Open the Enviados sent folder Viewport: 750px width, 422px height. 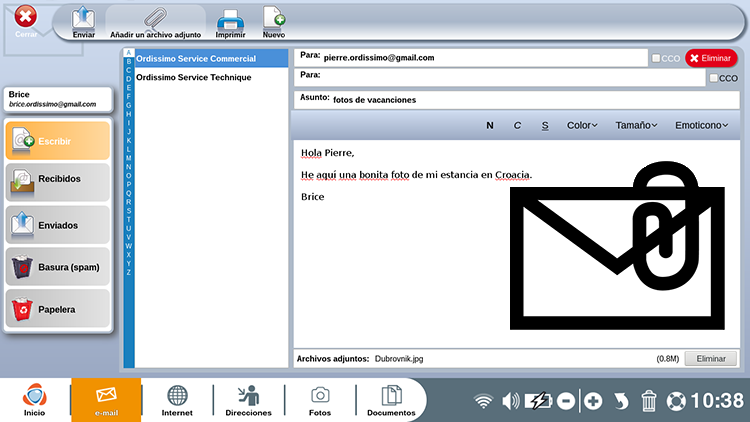57,224
